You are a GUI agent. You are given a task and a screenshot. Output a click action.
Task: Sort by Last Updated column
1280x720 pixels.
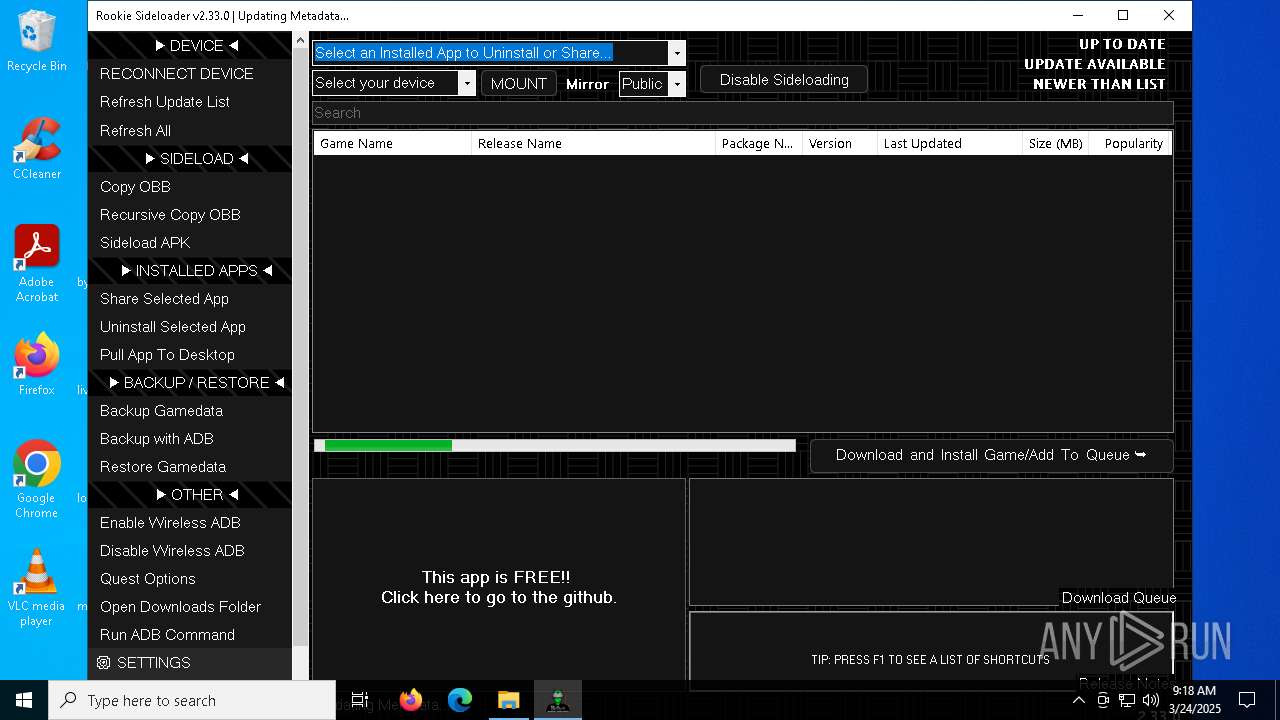tap(949, 143)
